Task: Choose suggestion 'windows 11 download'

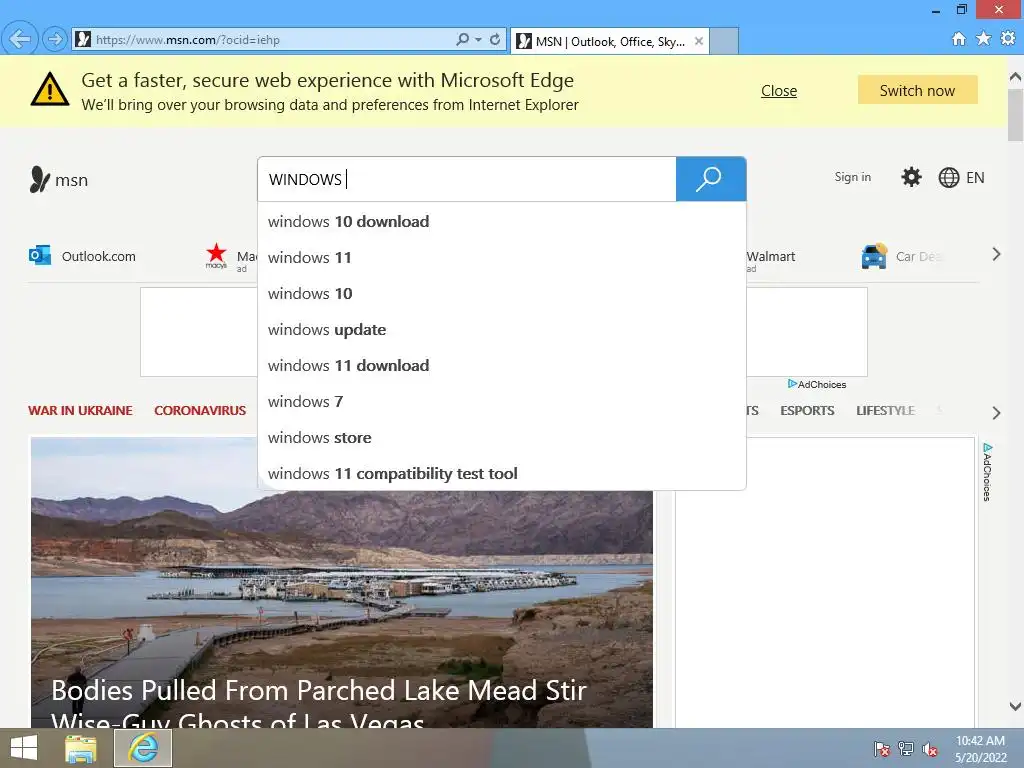Action: 502,365
